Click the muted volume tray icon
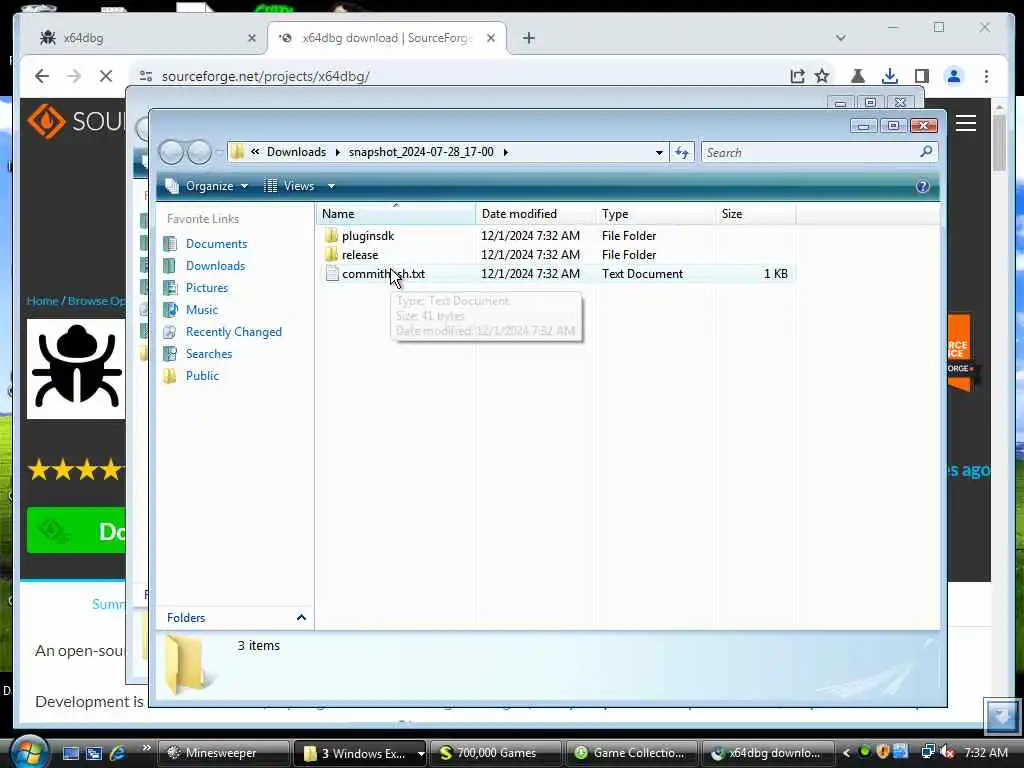The height and width of the screenshot is (768, 1024). click(x=946, y=752)
